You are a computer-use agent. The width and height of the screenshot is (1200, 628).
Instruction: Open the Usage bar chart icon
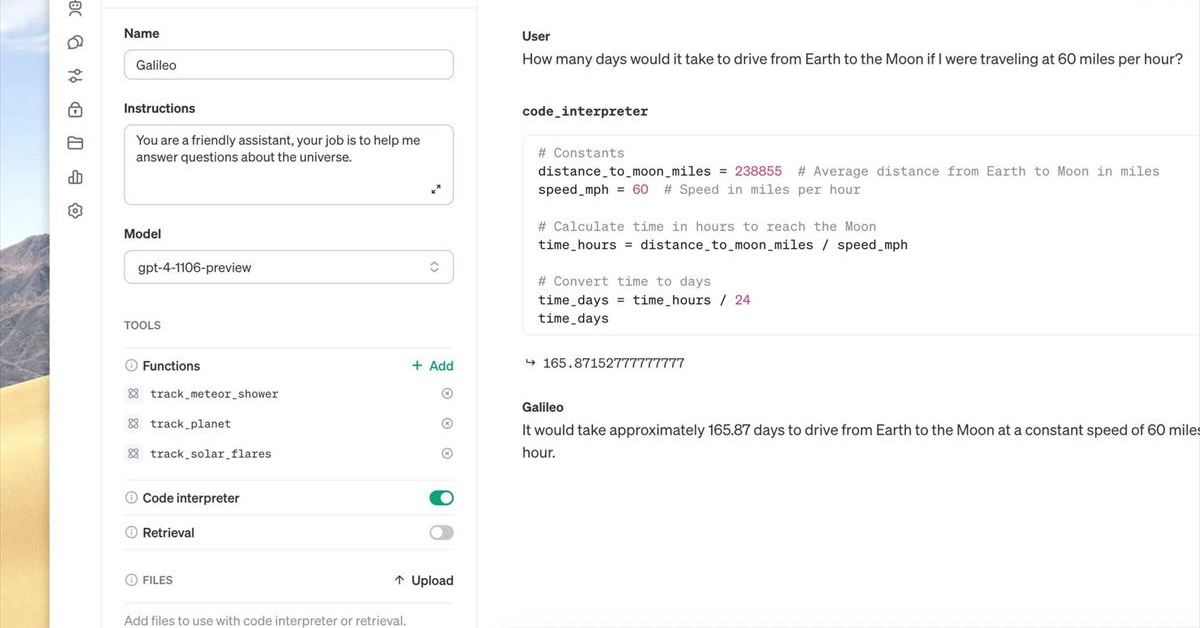click(x=75, y=177)
